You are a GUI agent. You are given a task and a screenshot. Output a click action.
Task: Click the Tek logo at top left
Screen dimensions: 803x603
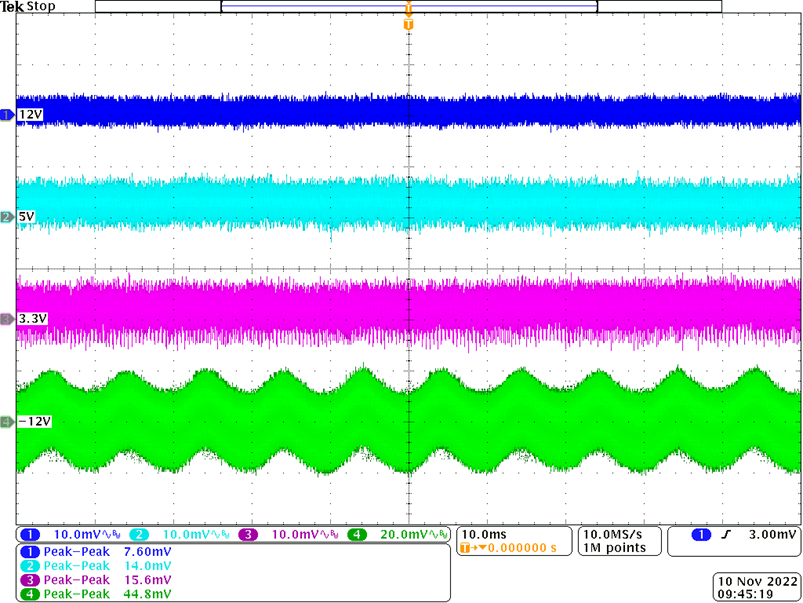coord(12,7)
